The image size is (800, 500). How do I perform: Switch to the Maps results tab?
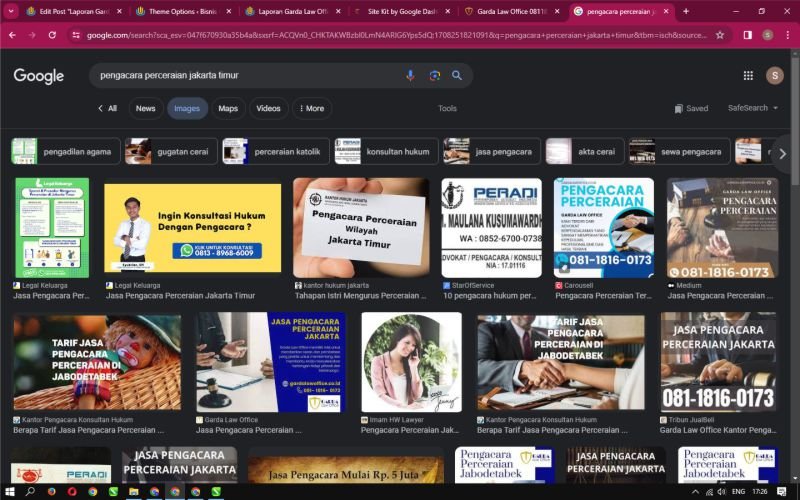point(228,108)
